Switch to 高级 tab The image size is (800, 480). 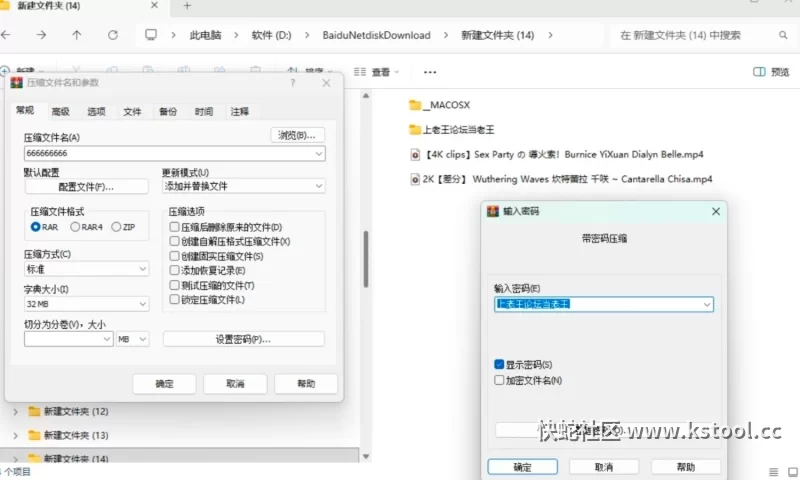tap(61, 112)
